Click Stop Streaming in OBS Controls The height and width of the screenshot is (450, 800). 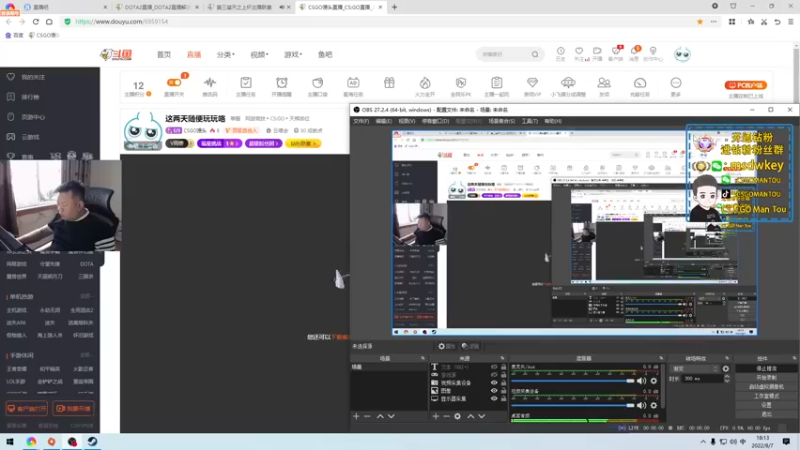click(x=766, y=368)
